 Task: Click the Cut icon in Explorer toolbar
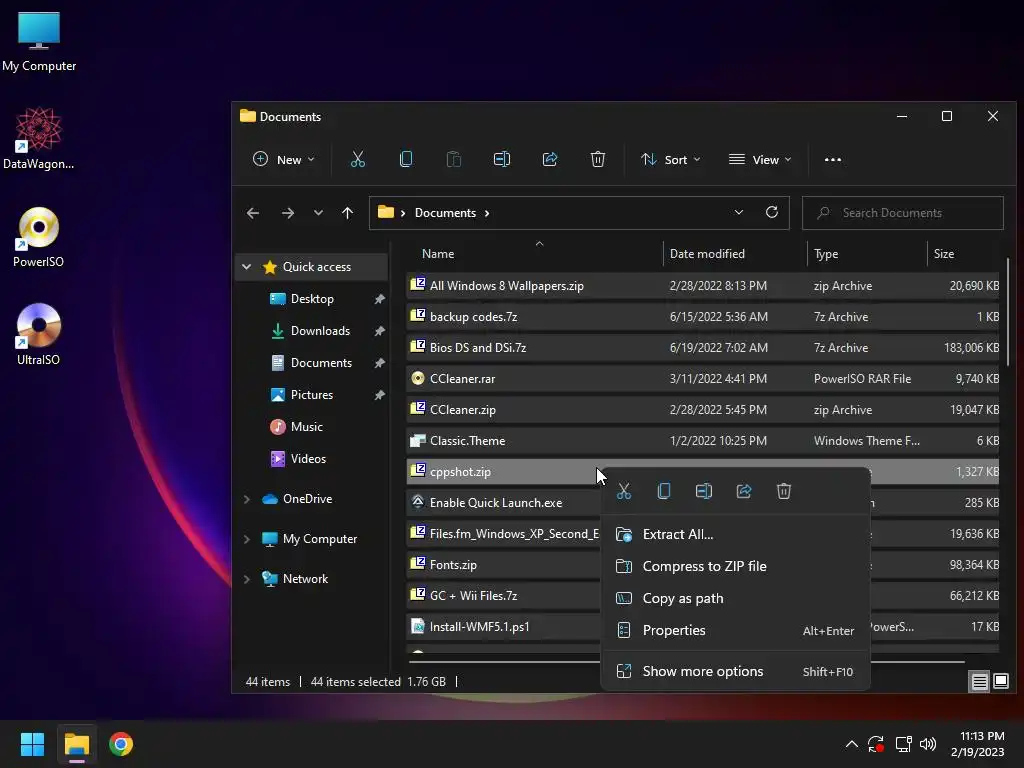click(x=358, y=159)
